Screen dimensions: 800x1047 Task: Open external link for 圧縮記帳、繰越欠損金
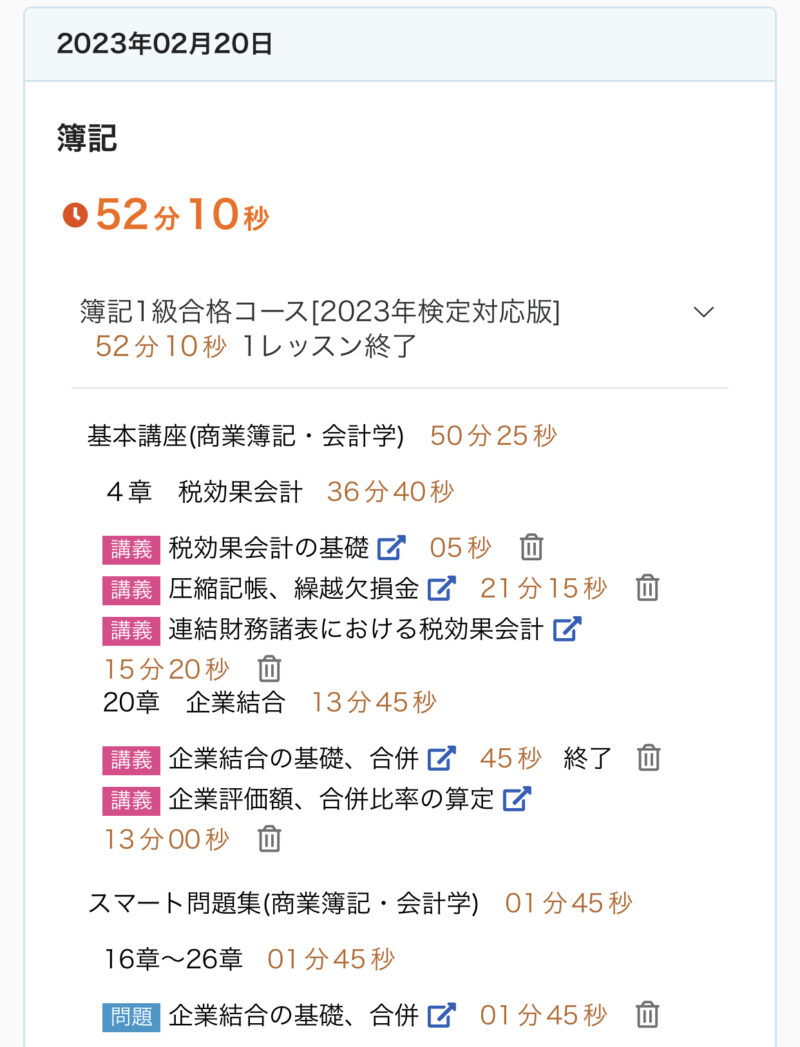tap(441, 588)
